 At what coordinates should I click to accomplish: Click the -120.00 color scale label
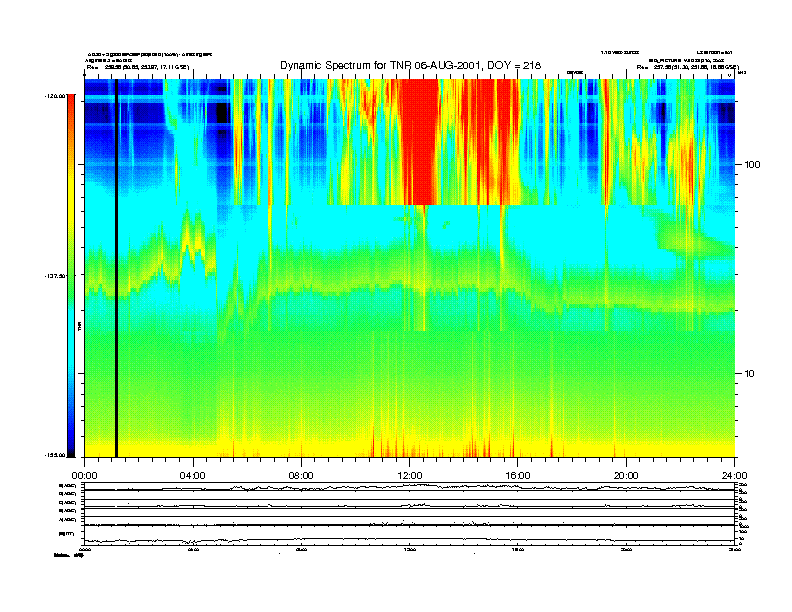pos(55,95)
